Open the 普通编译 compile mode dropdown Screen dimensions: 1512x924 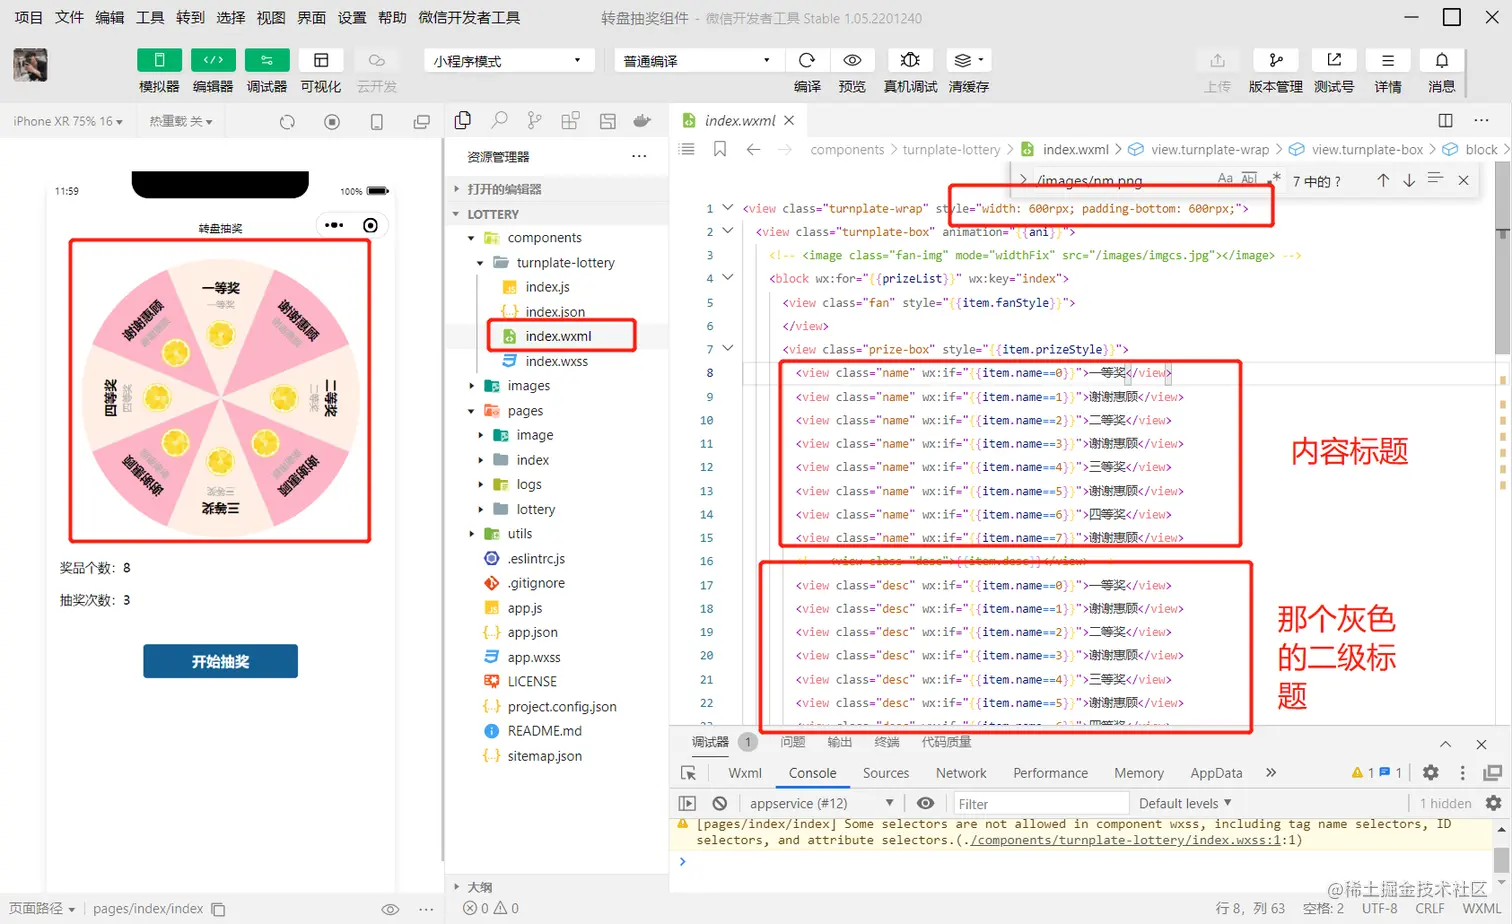(697, 61)
